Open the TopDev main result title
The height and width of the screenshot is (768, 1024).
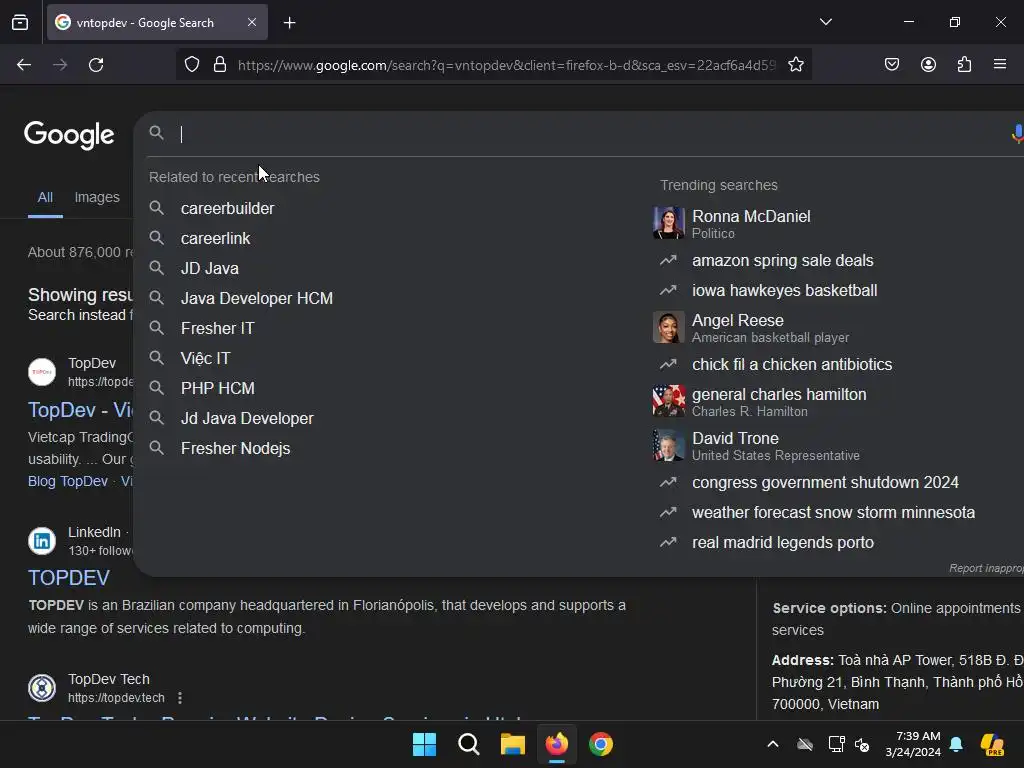[80, 410]
